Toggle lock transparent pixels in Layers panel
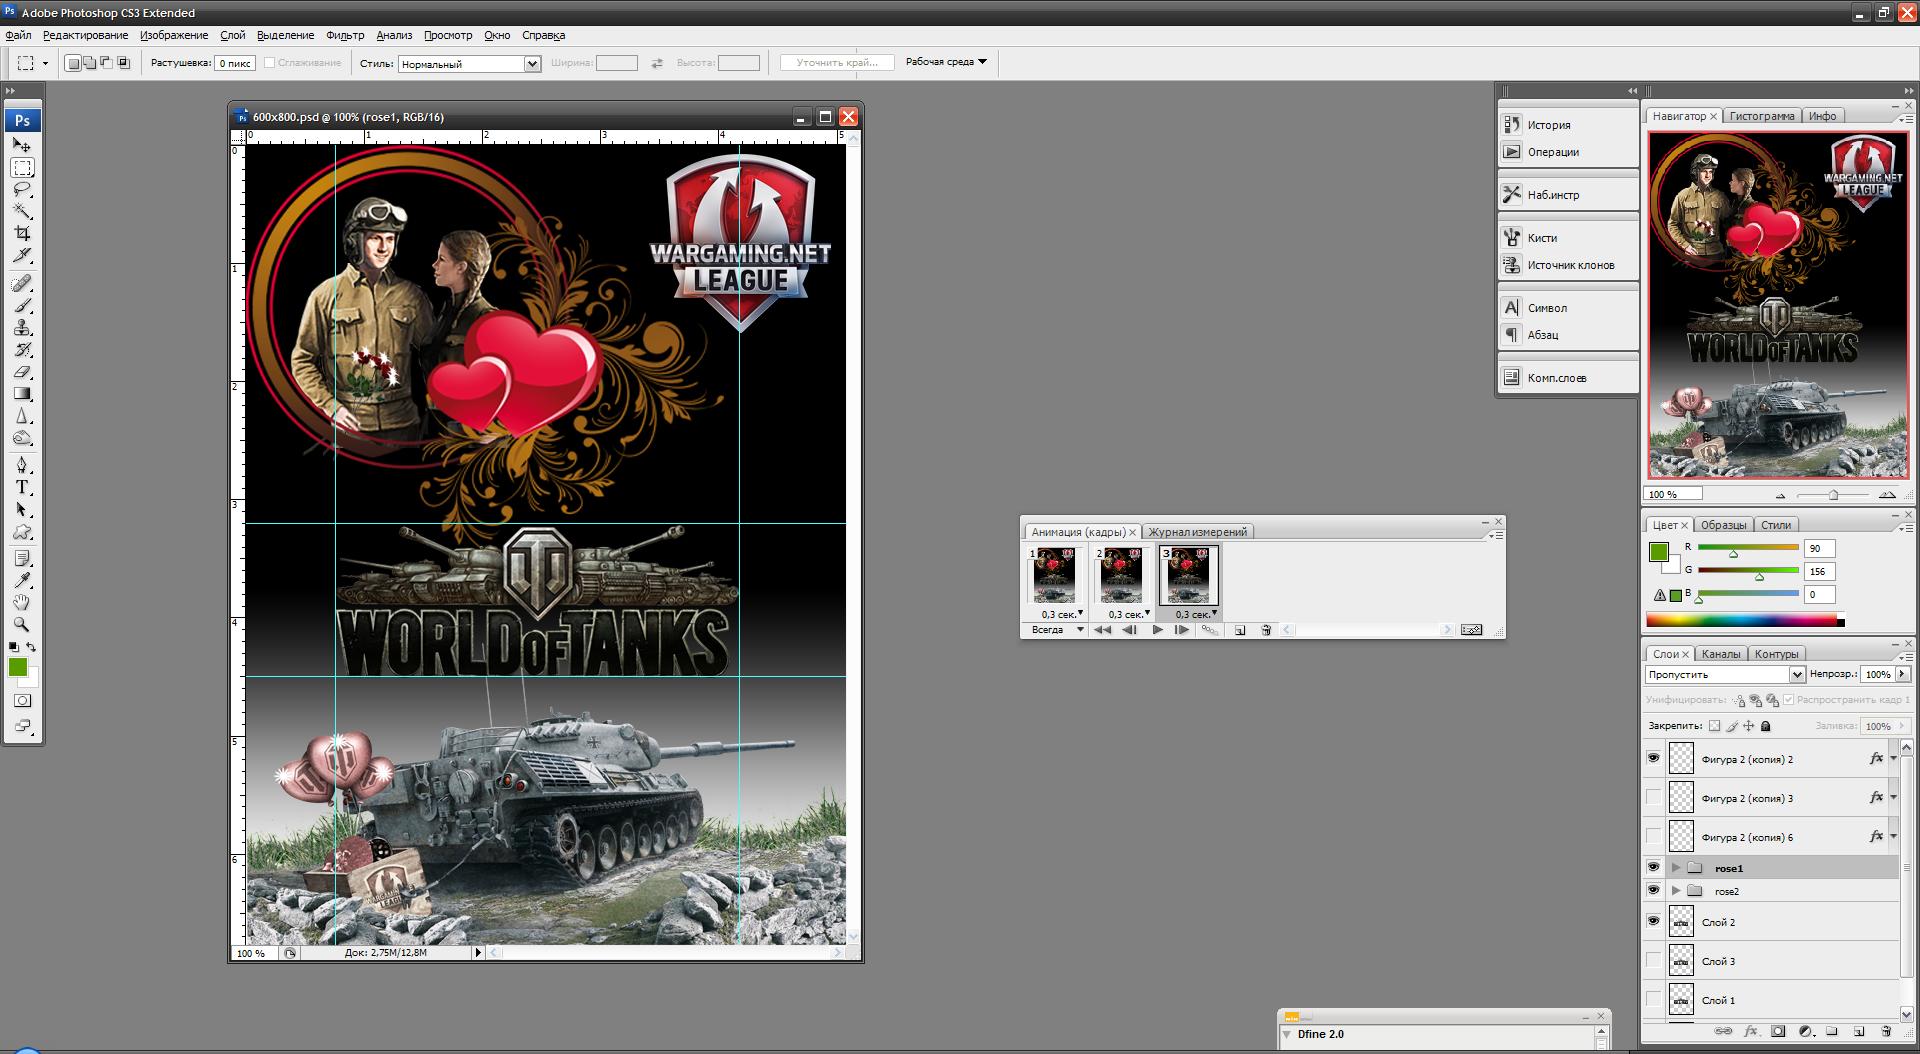Image resolution: width=1920 pixels, height=1054 pixels. tap(1714, 726)
